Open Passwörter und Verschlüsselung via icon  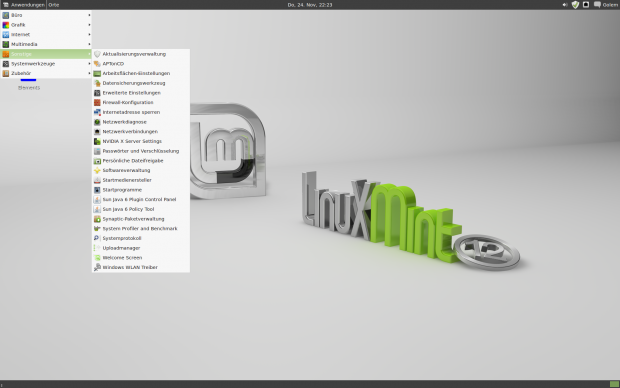(x=97, y=151)
